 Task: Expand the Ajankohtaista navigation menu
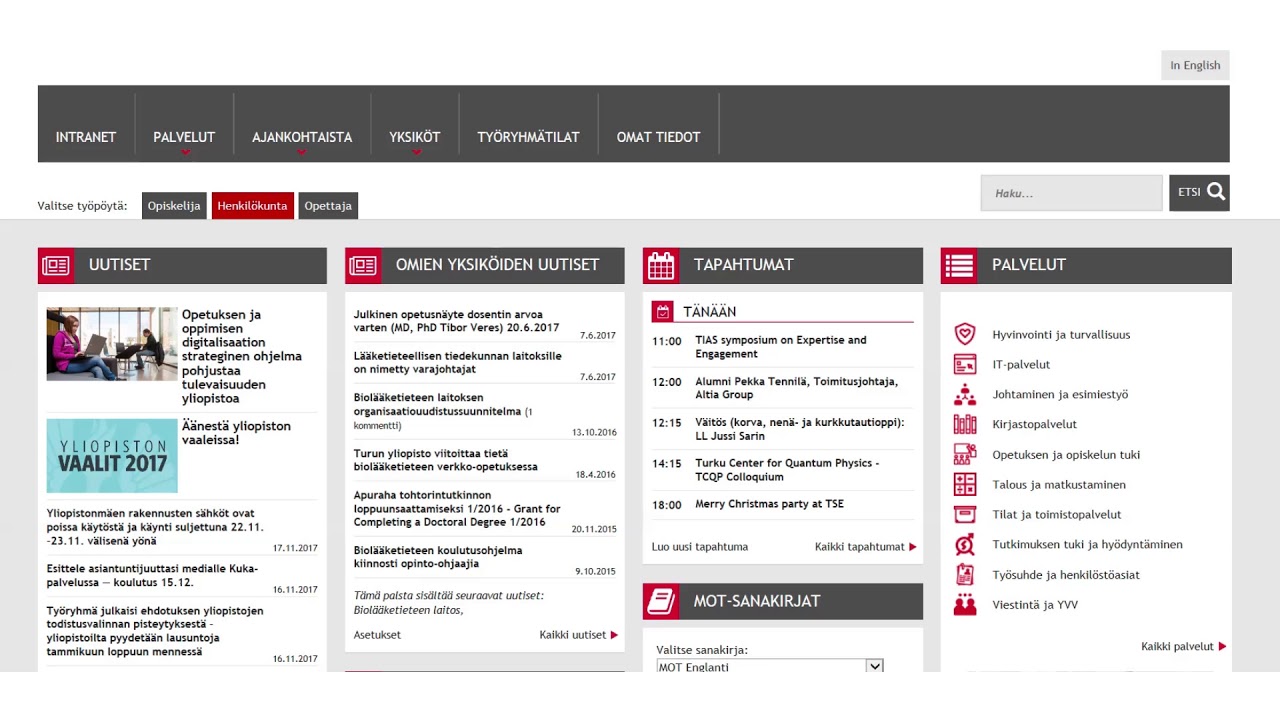pos(302,137)
